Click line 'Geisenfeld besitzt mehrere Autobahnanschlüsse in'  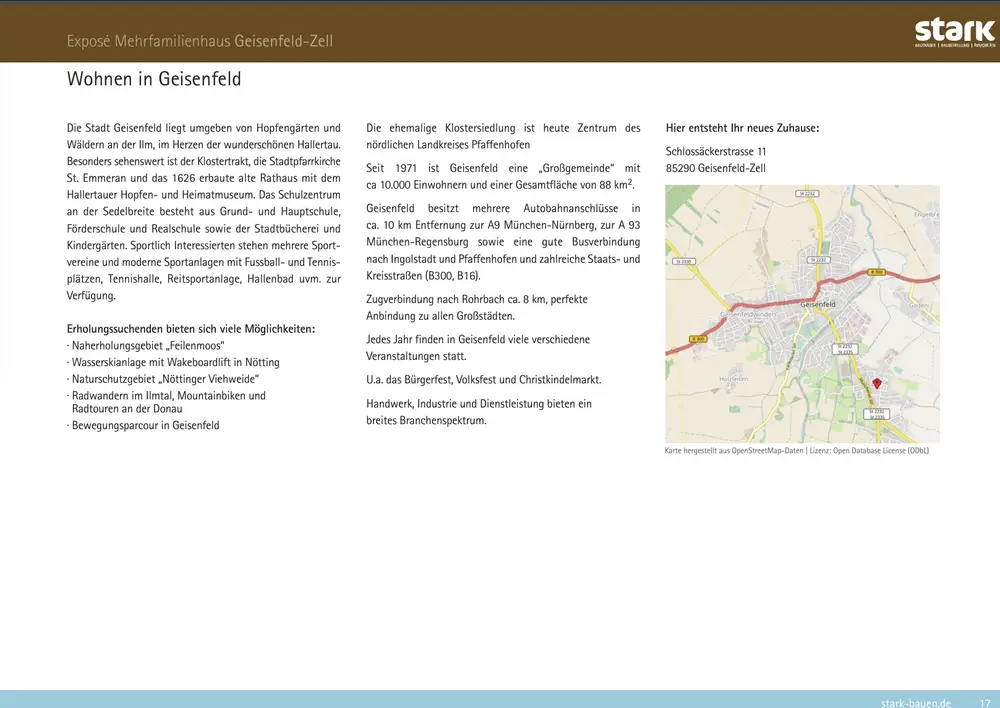[503, 208]
